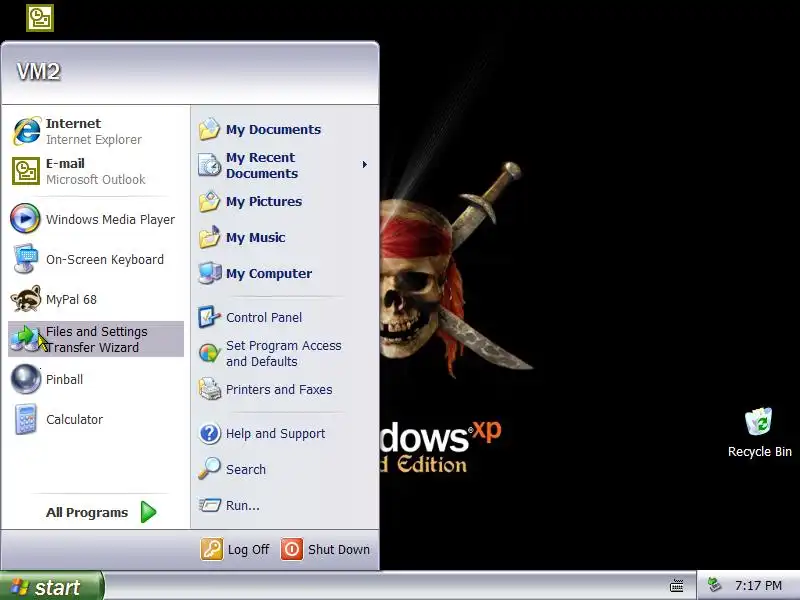This screenshot has height=600, width=800.
Task: Click the 'MyPal 68' label
Action: (71, 299)
